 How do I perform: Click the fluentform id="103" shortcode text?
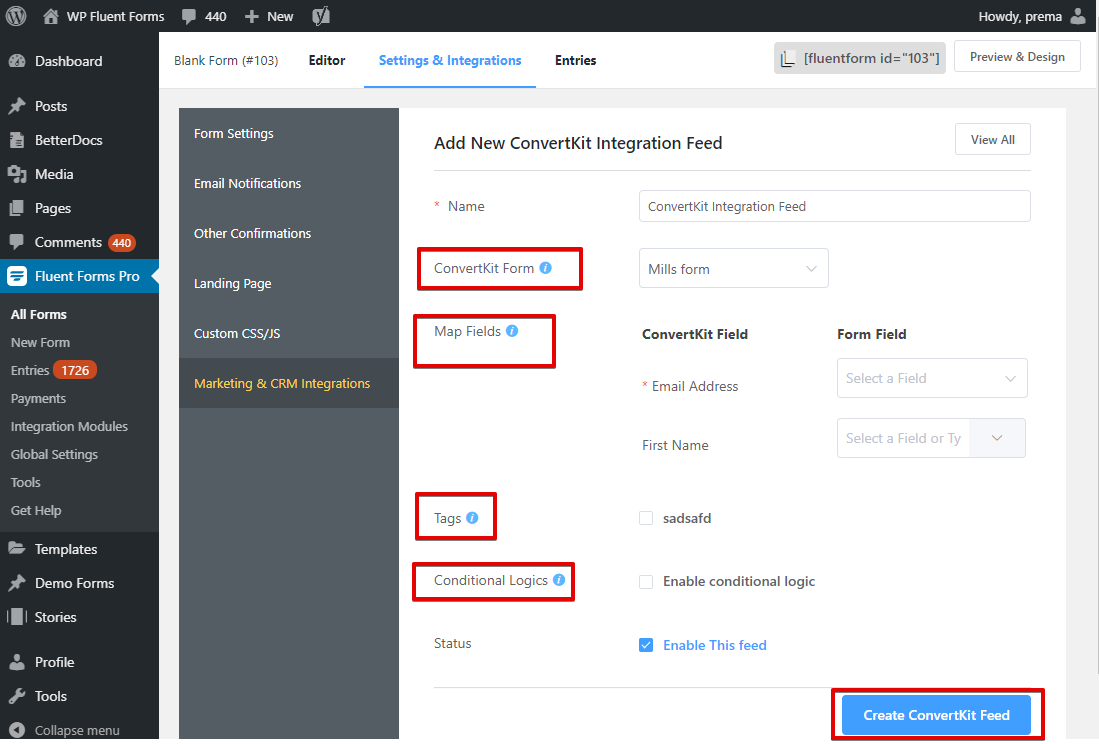pos(871,58)
